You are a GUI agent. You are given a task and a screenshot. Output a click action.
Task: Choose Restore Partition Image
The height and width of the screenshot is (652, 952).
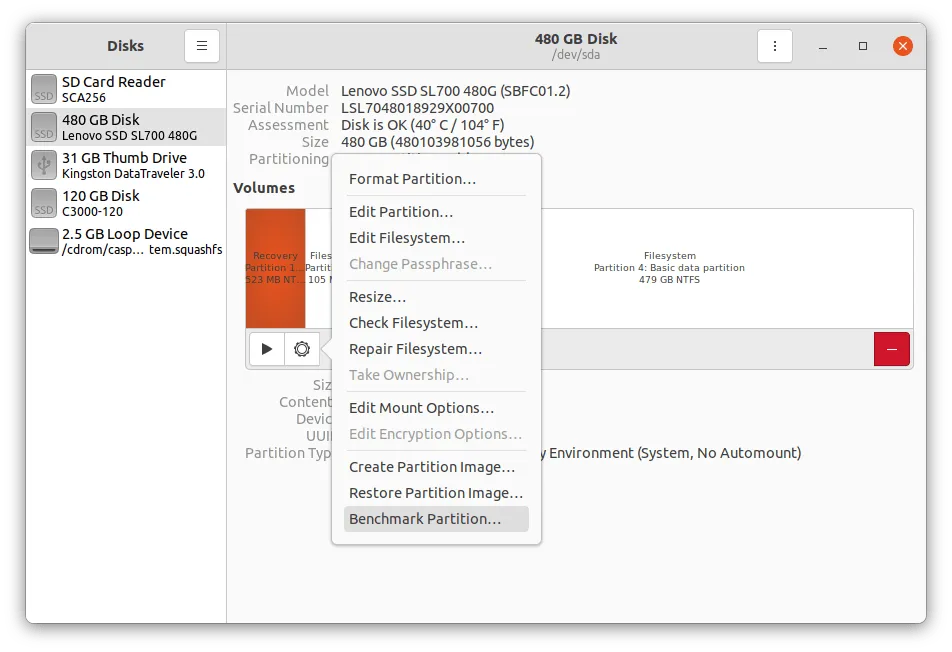click(x=435, y=492)
